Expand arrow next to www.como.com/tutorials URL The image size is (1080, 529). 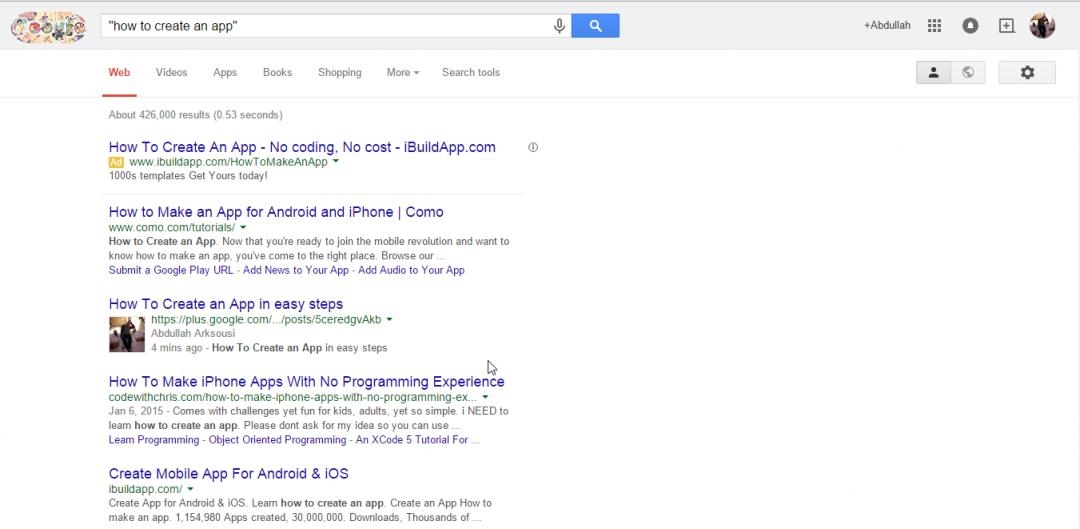coord(242,227)
